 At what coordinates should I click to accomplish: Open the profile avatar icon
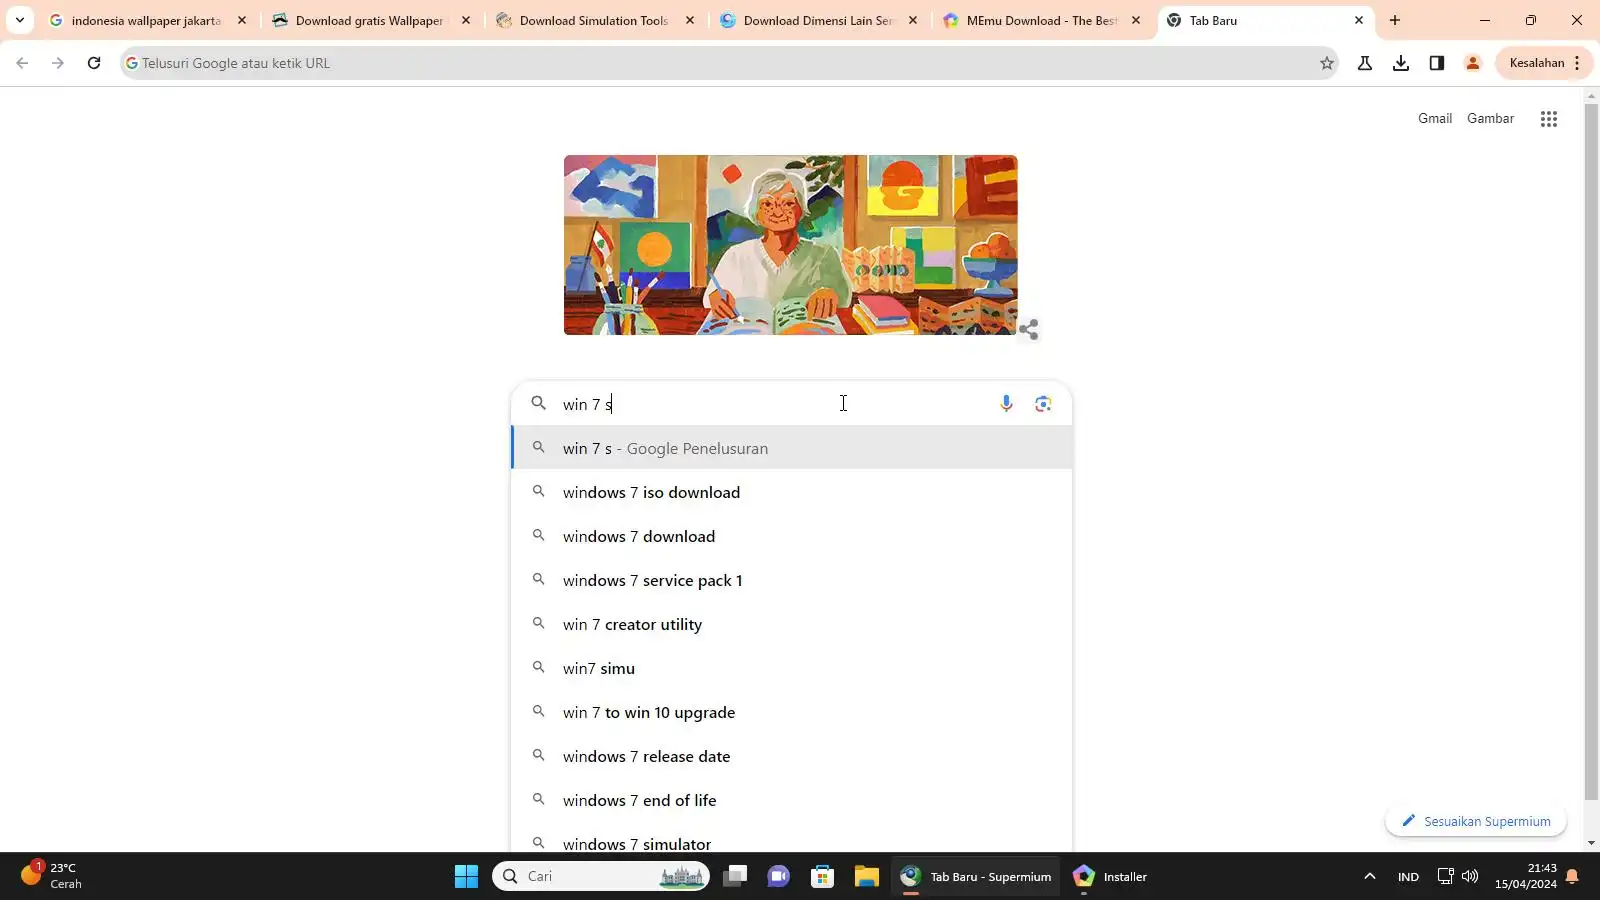click(1473, 63)
